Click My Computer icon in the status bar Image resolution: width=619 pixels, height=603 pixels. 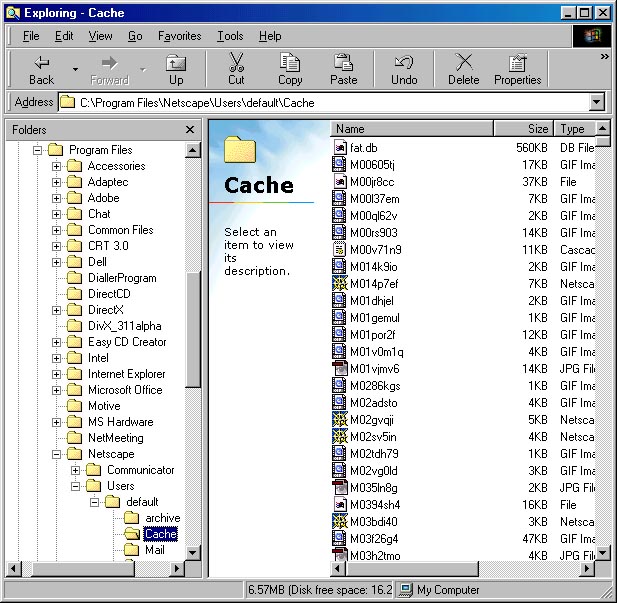point(405,590)
